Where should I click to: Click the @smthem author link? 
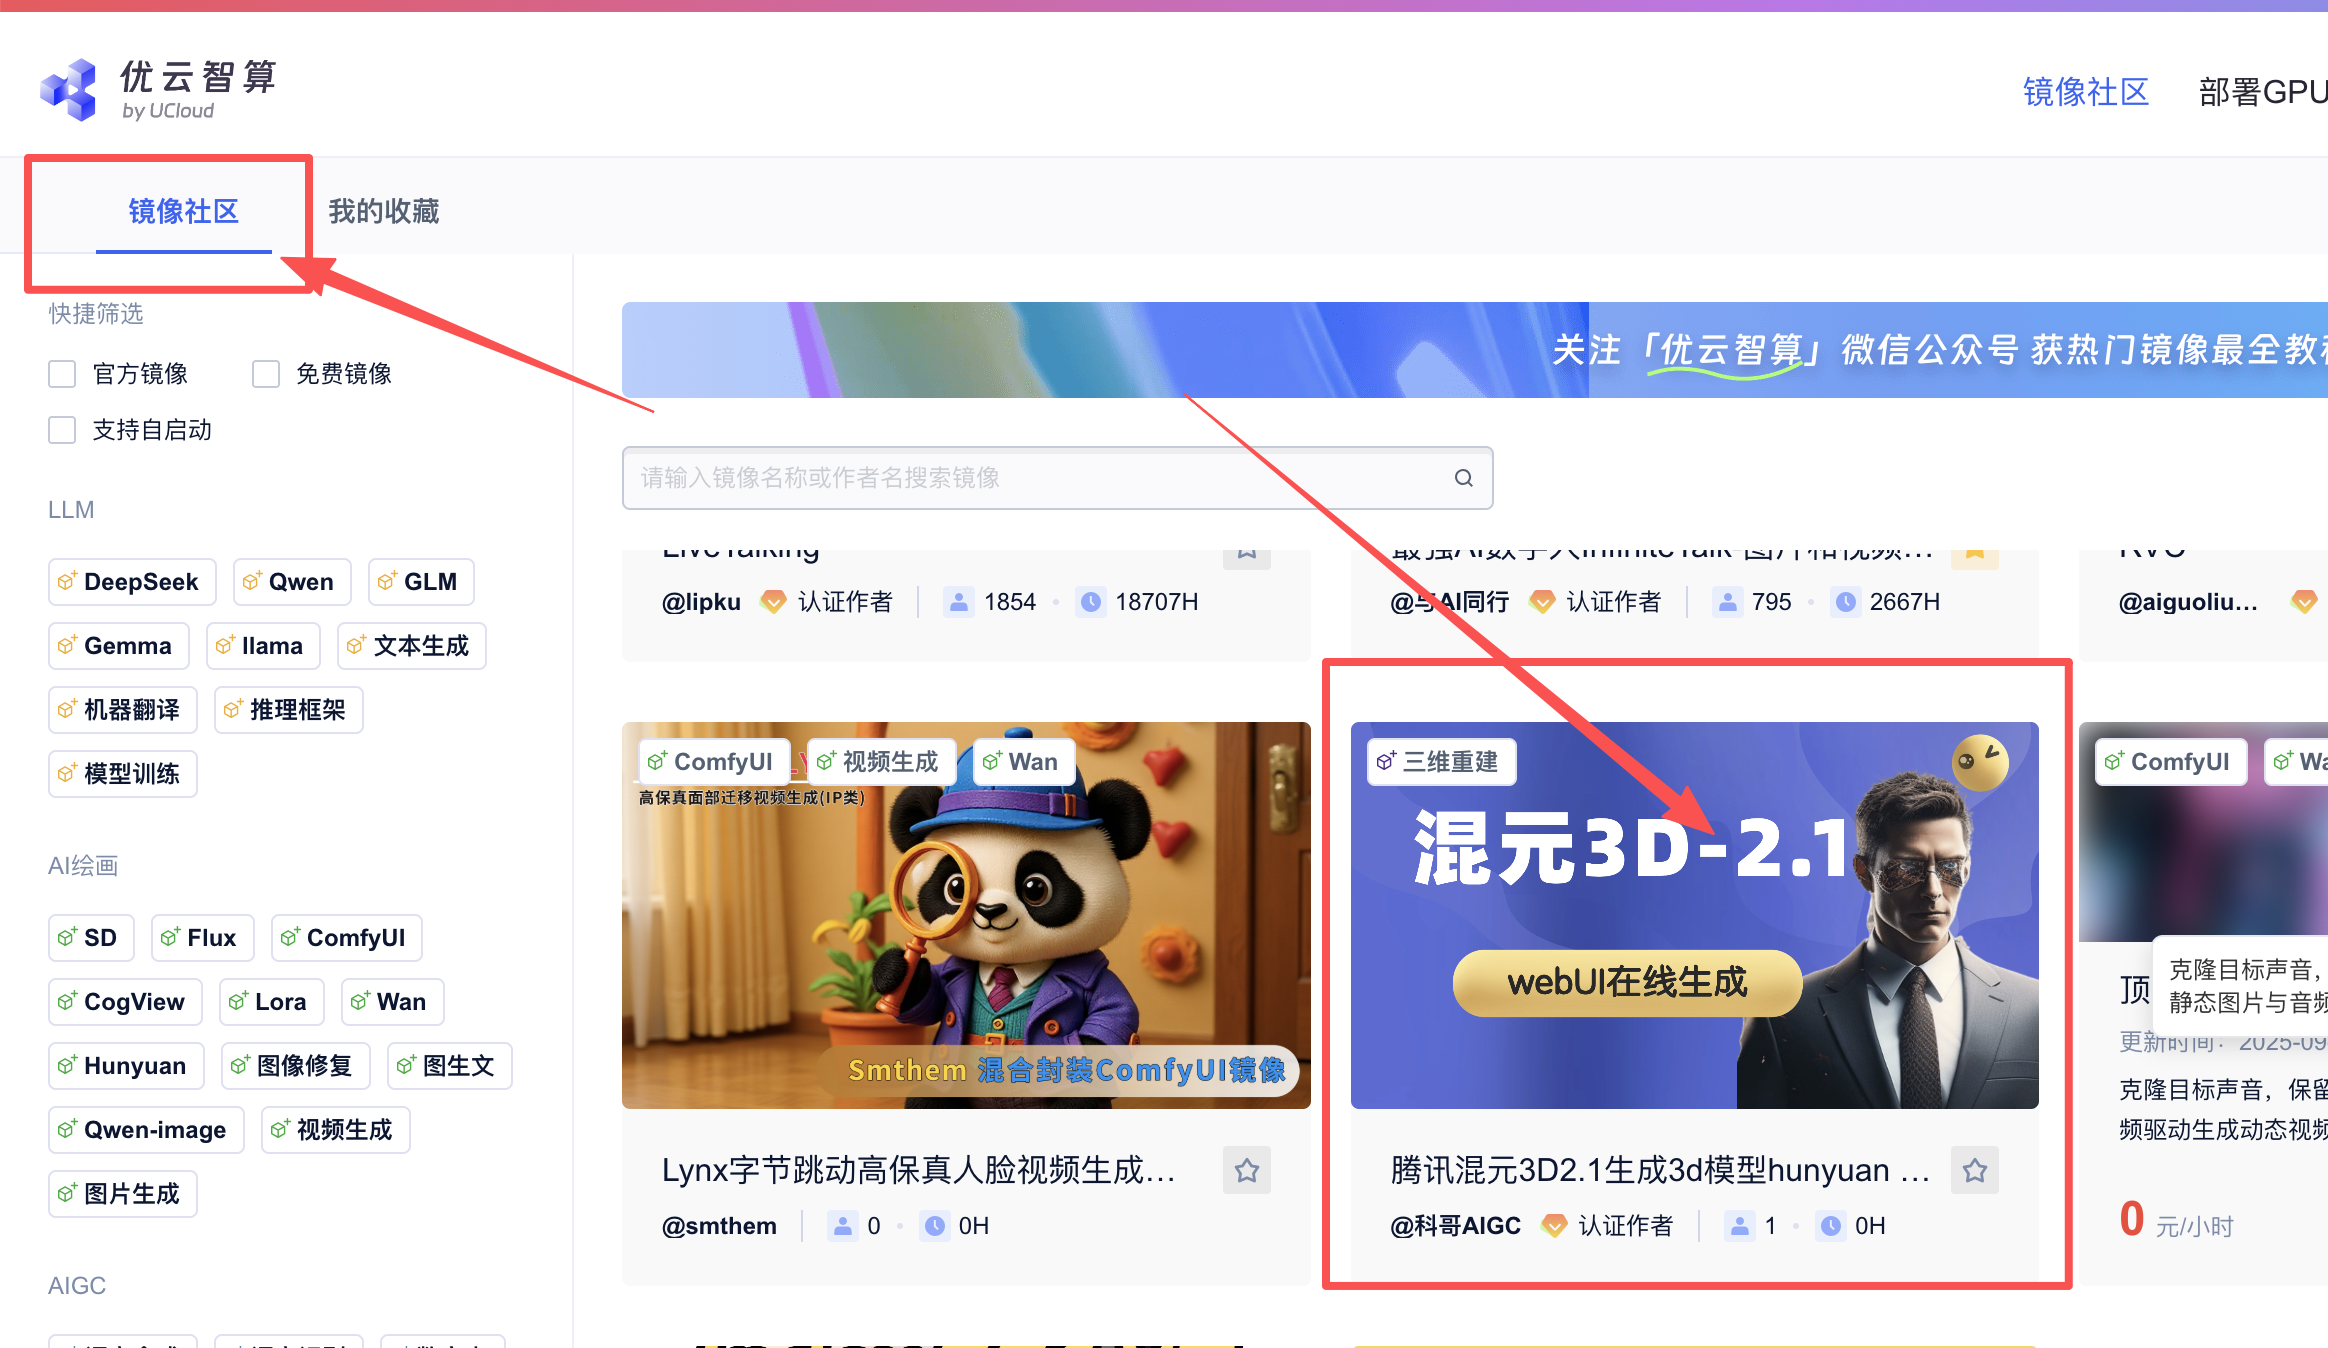(x=719, y=1226)
